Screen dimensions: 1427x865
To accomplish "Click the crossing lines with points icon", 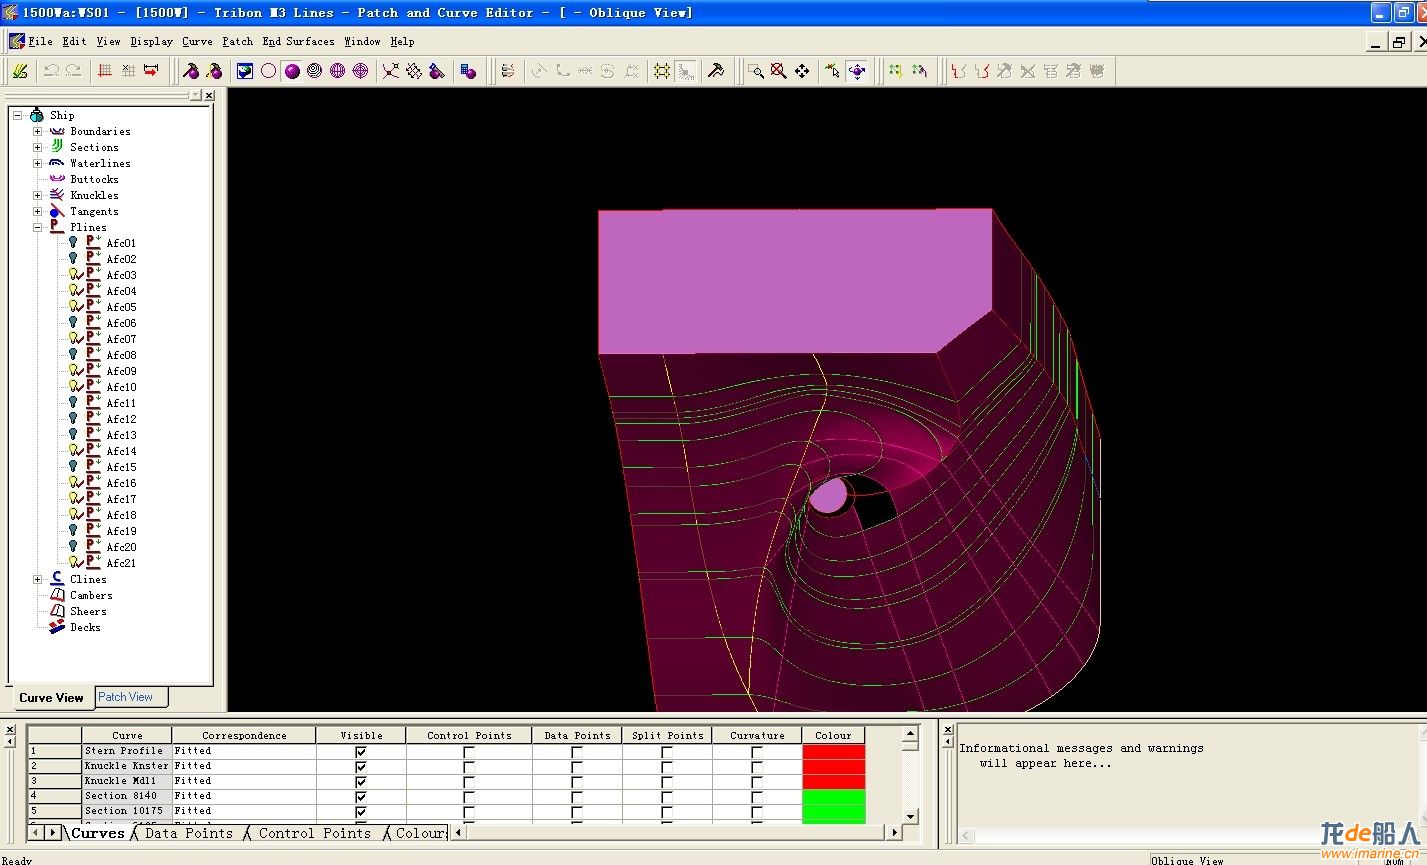I will pyautogui.click(x=390, y=71).
